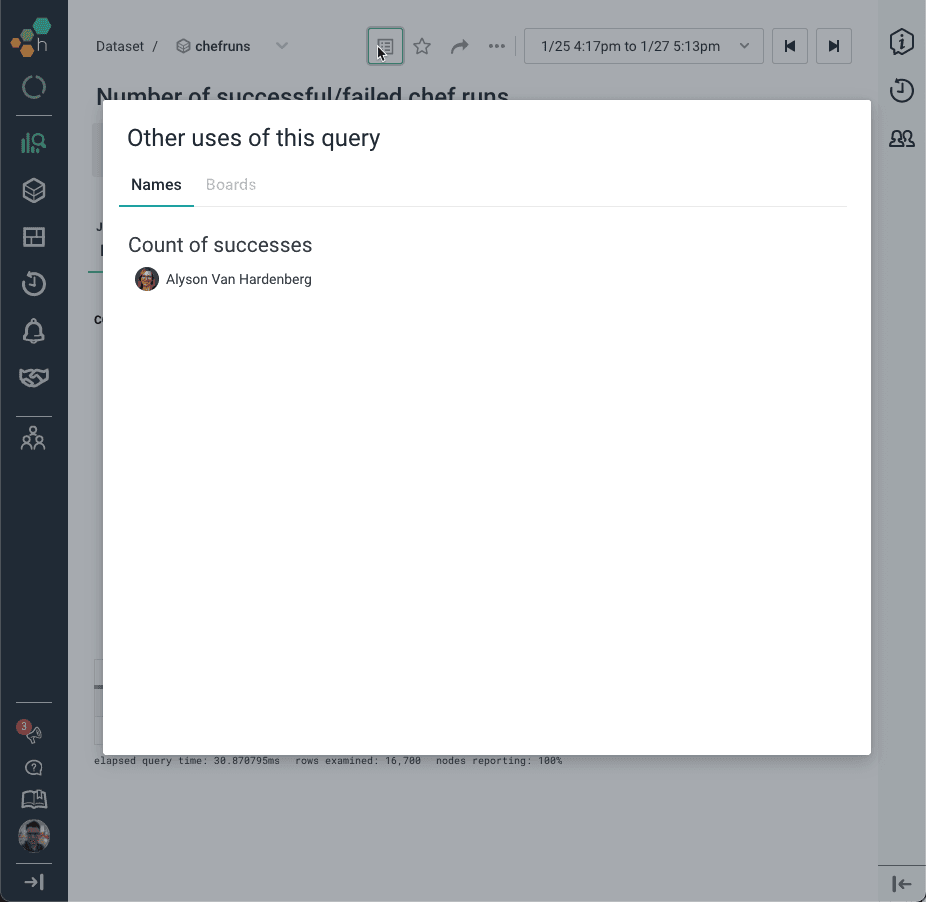Click the Count of successes query name

[x=220, y=245]
